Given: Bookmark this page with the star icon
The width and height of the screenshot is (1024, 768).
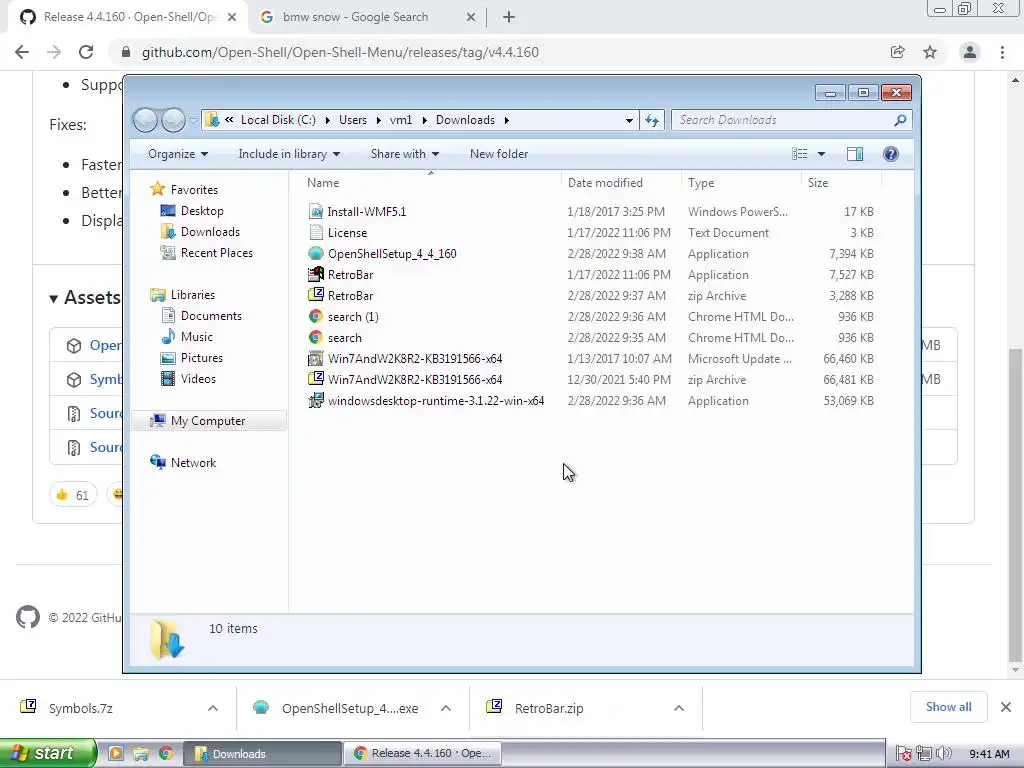Looking at the screenshot, I should [x=930, y=52].
